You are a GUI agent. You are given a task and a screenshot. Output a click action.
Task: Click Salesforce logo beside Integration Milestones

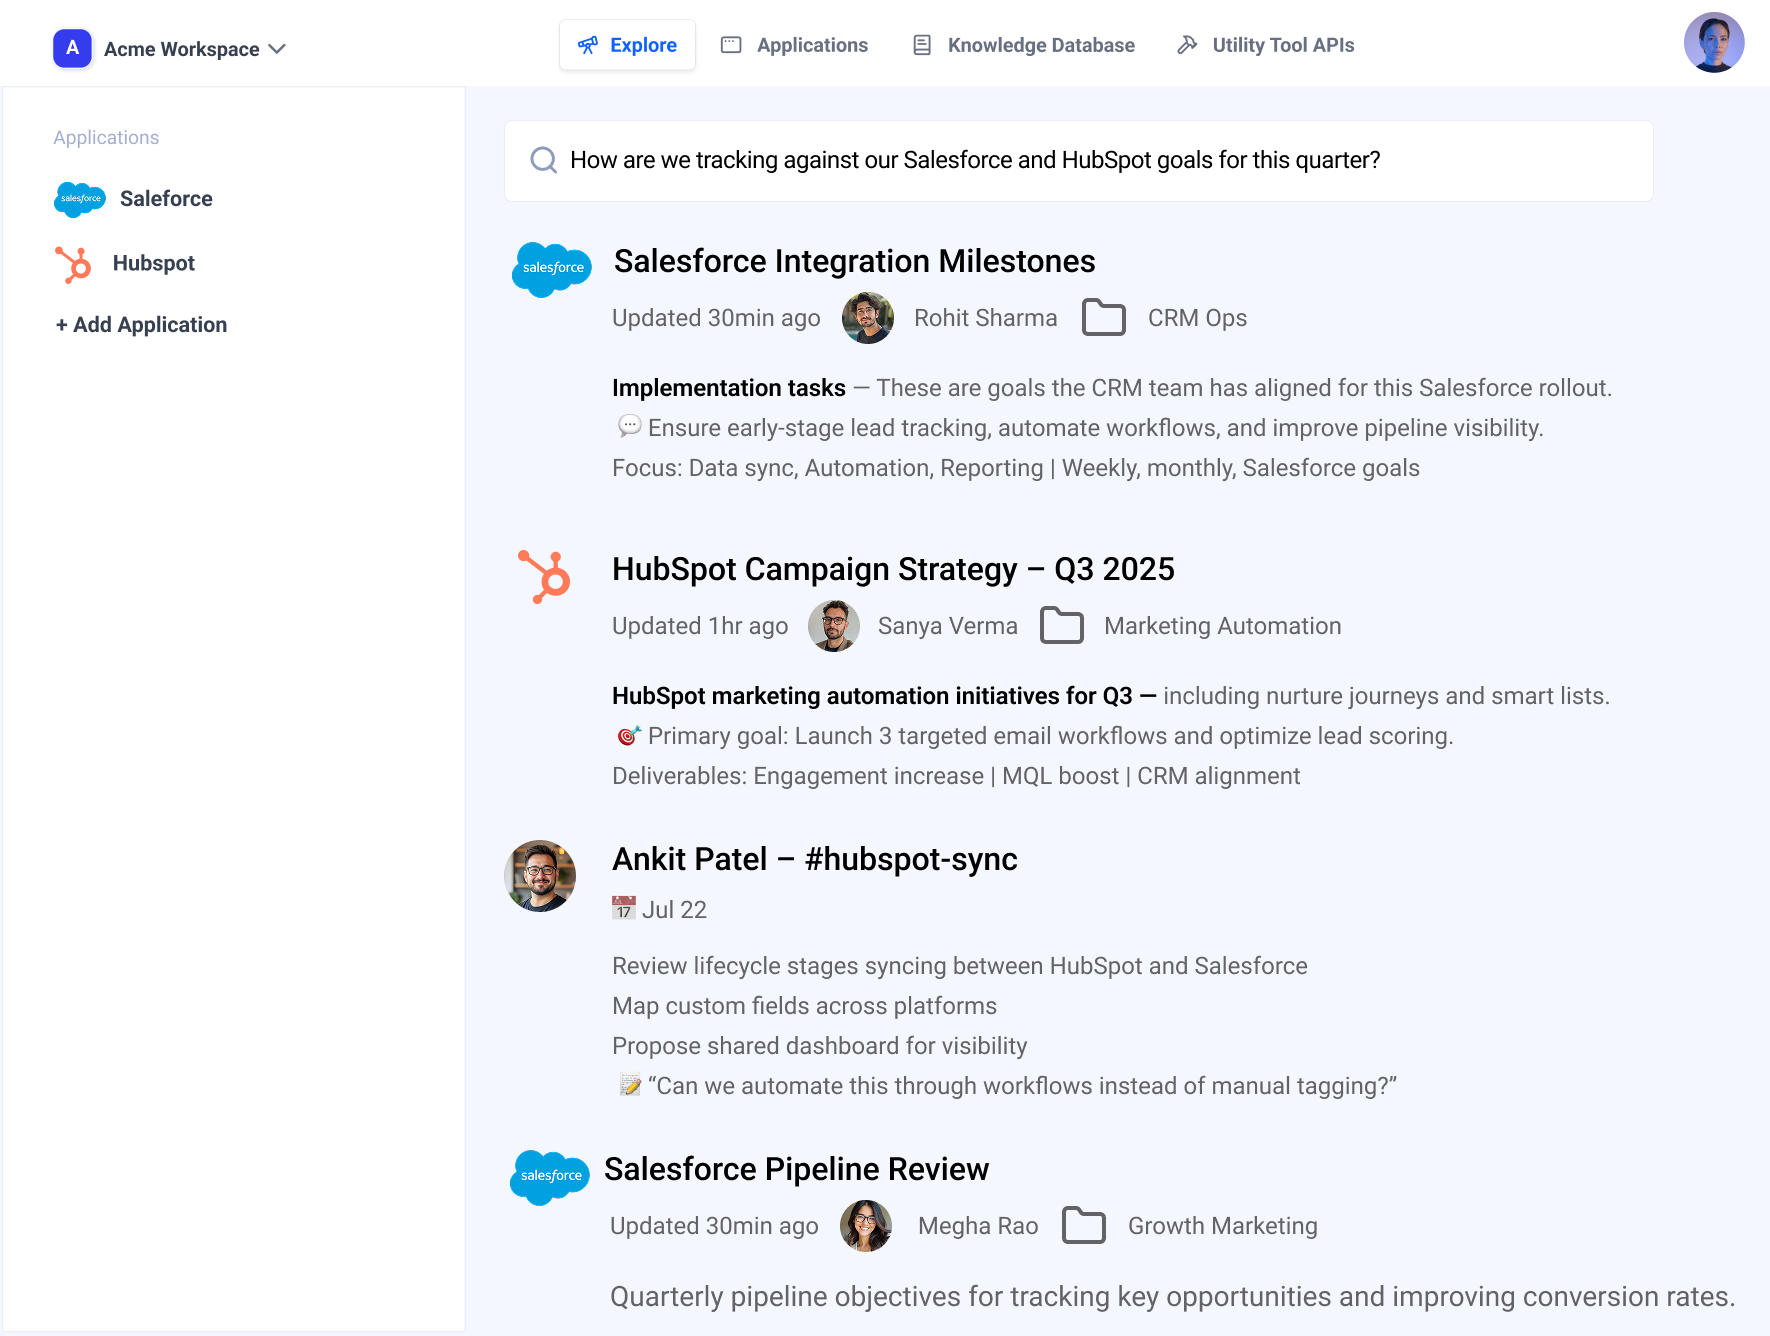pyautogui.click(x=552, y=269)
